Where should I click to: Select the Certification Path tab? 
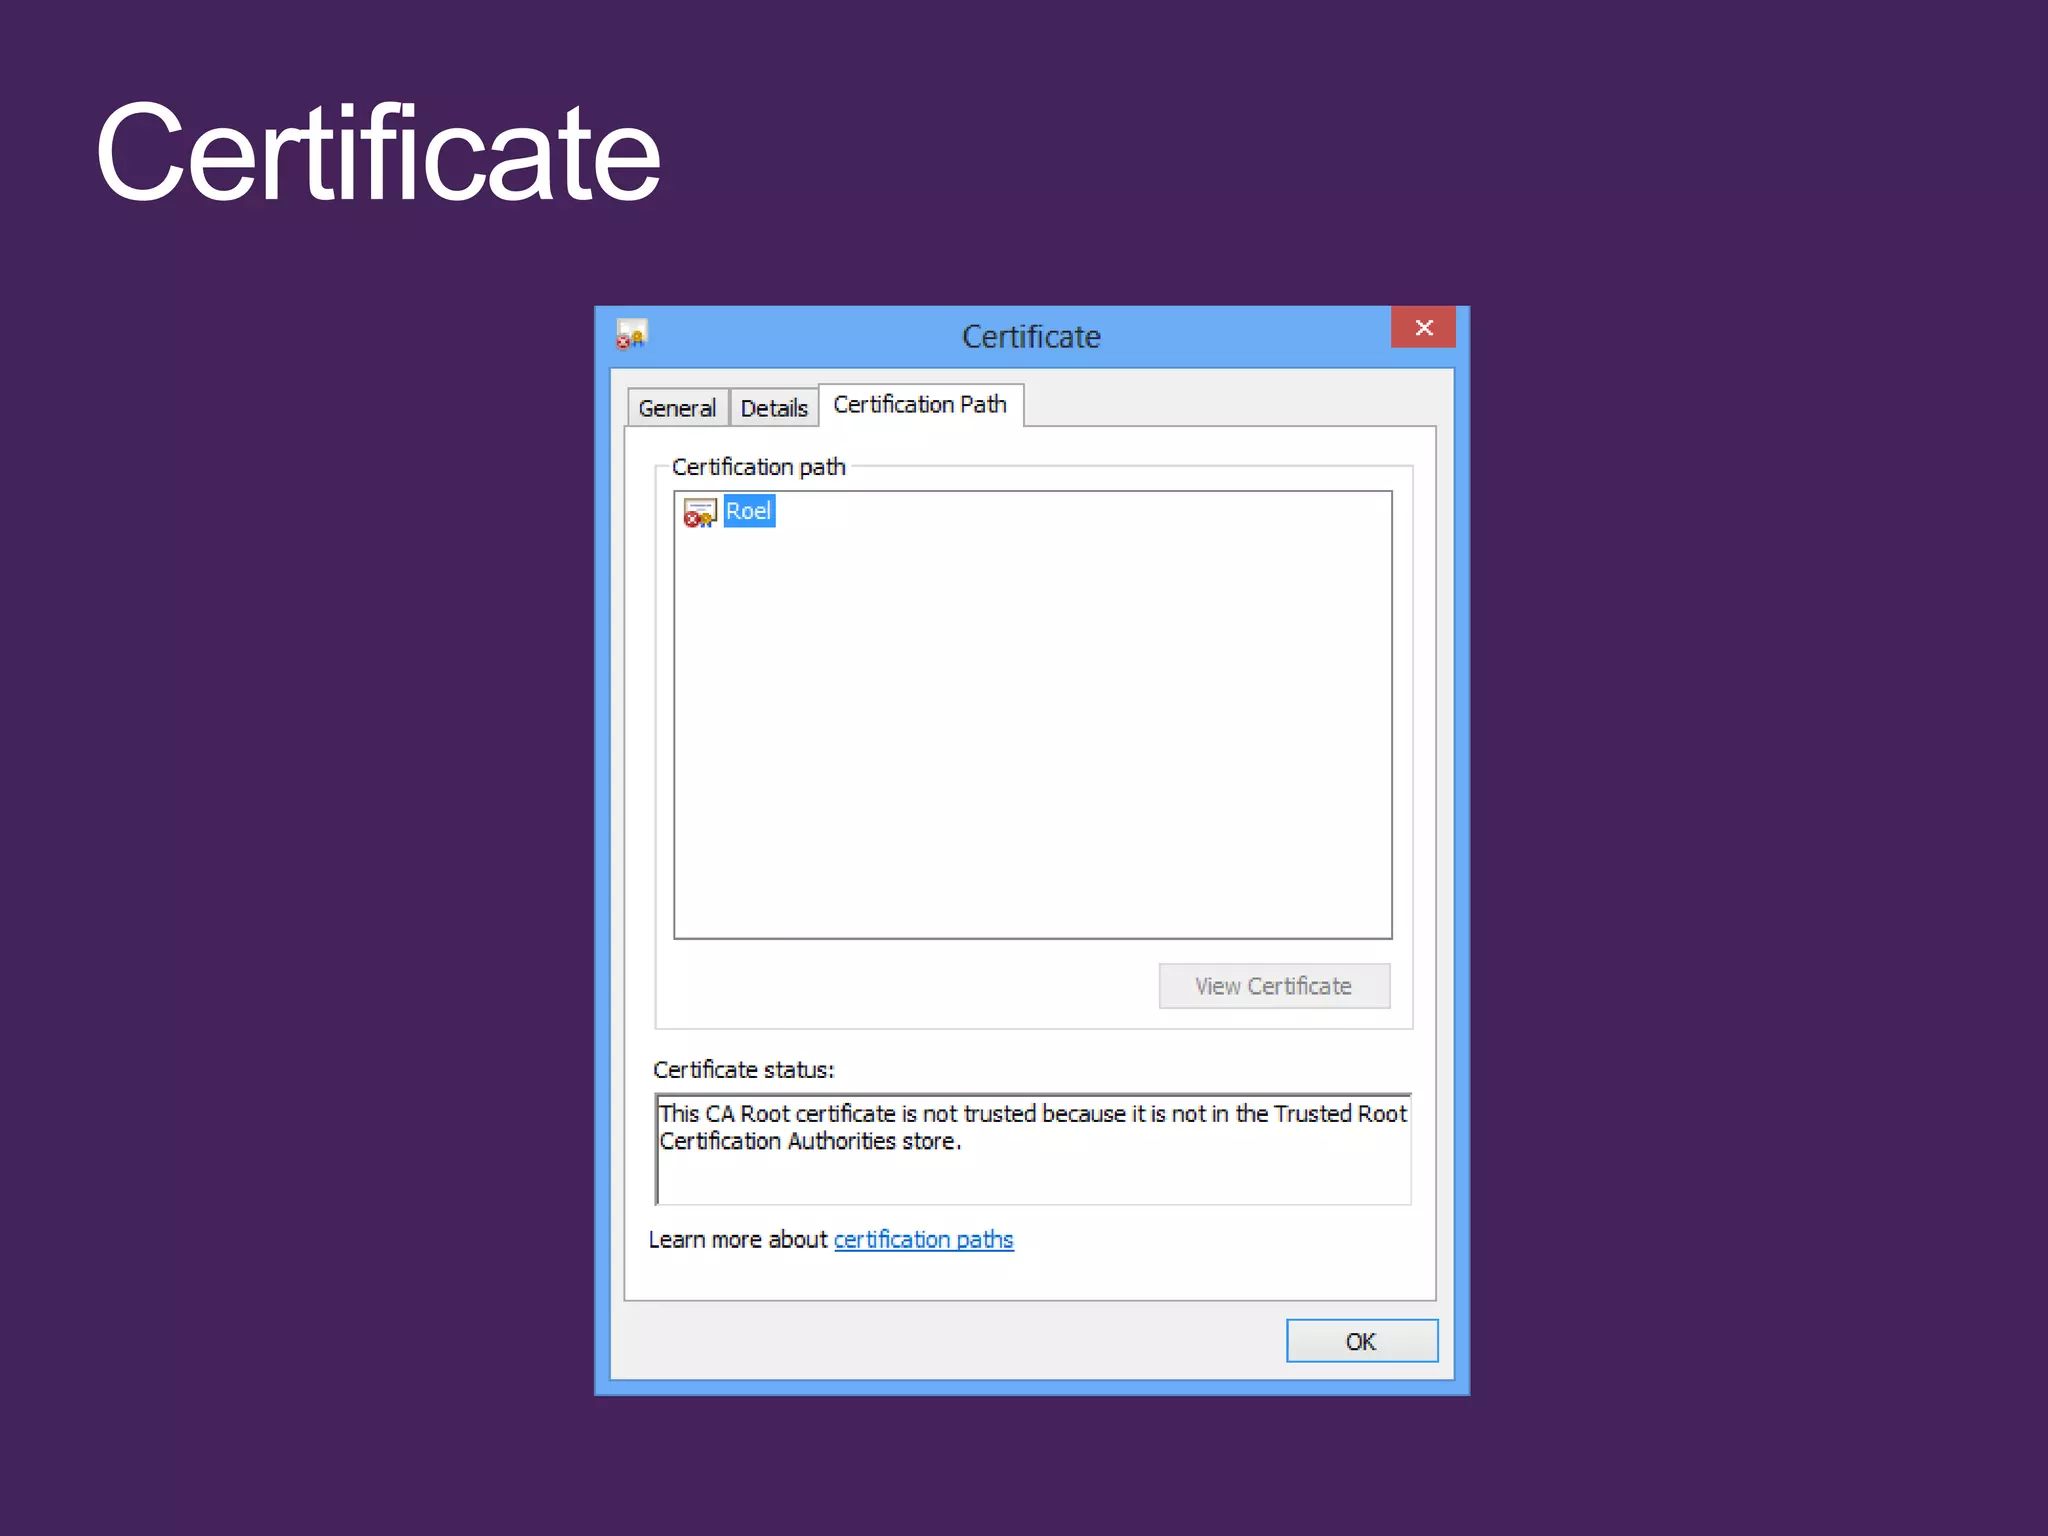coord(919,405)
